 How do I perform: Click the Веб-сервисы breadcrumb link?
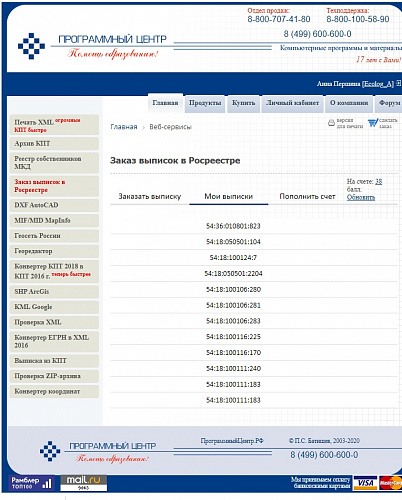[170, 127]
